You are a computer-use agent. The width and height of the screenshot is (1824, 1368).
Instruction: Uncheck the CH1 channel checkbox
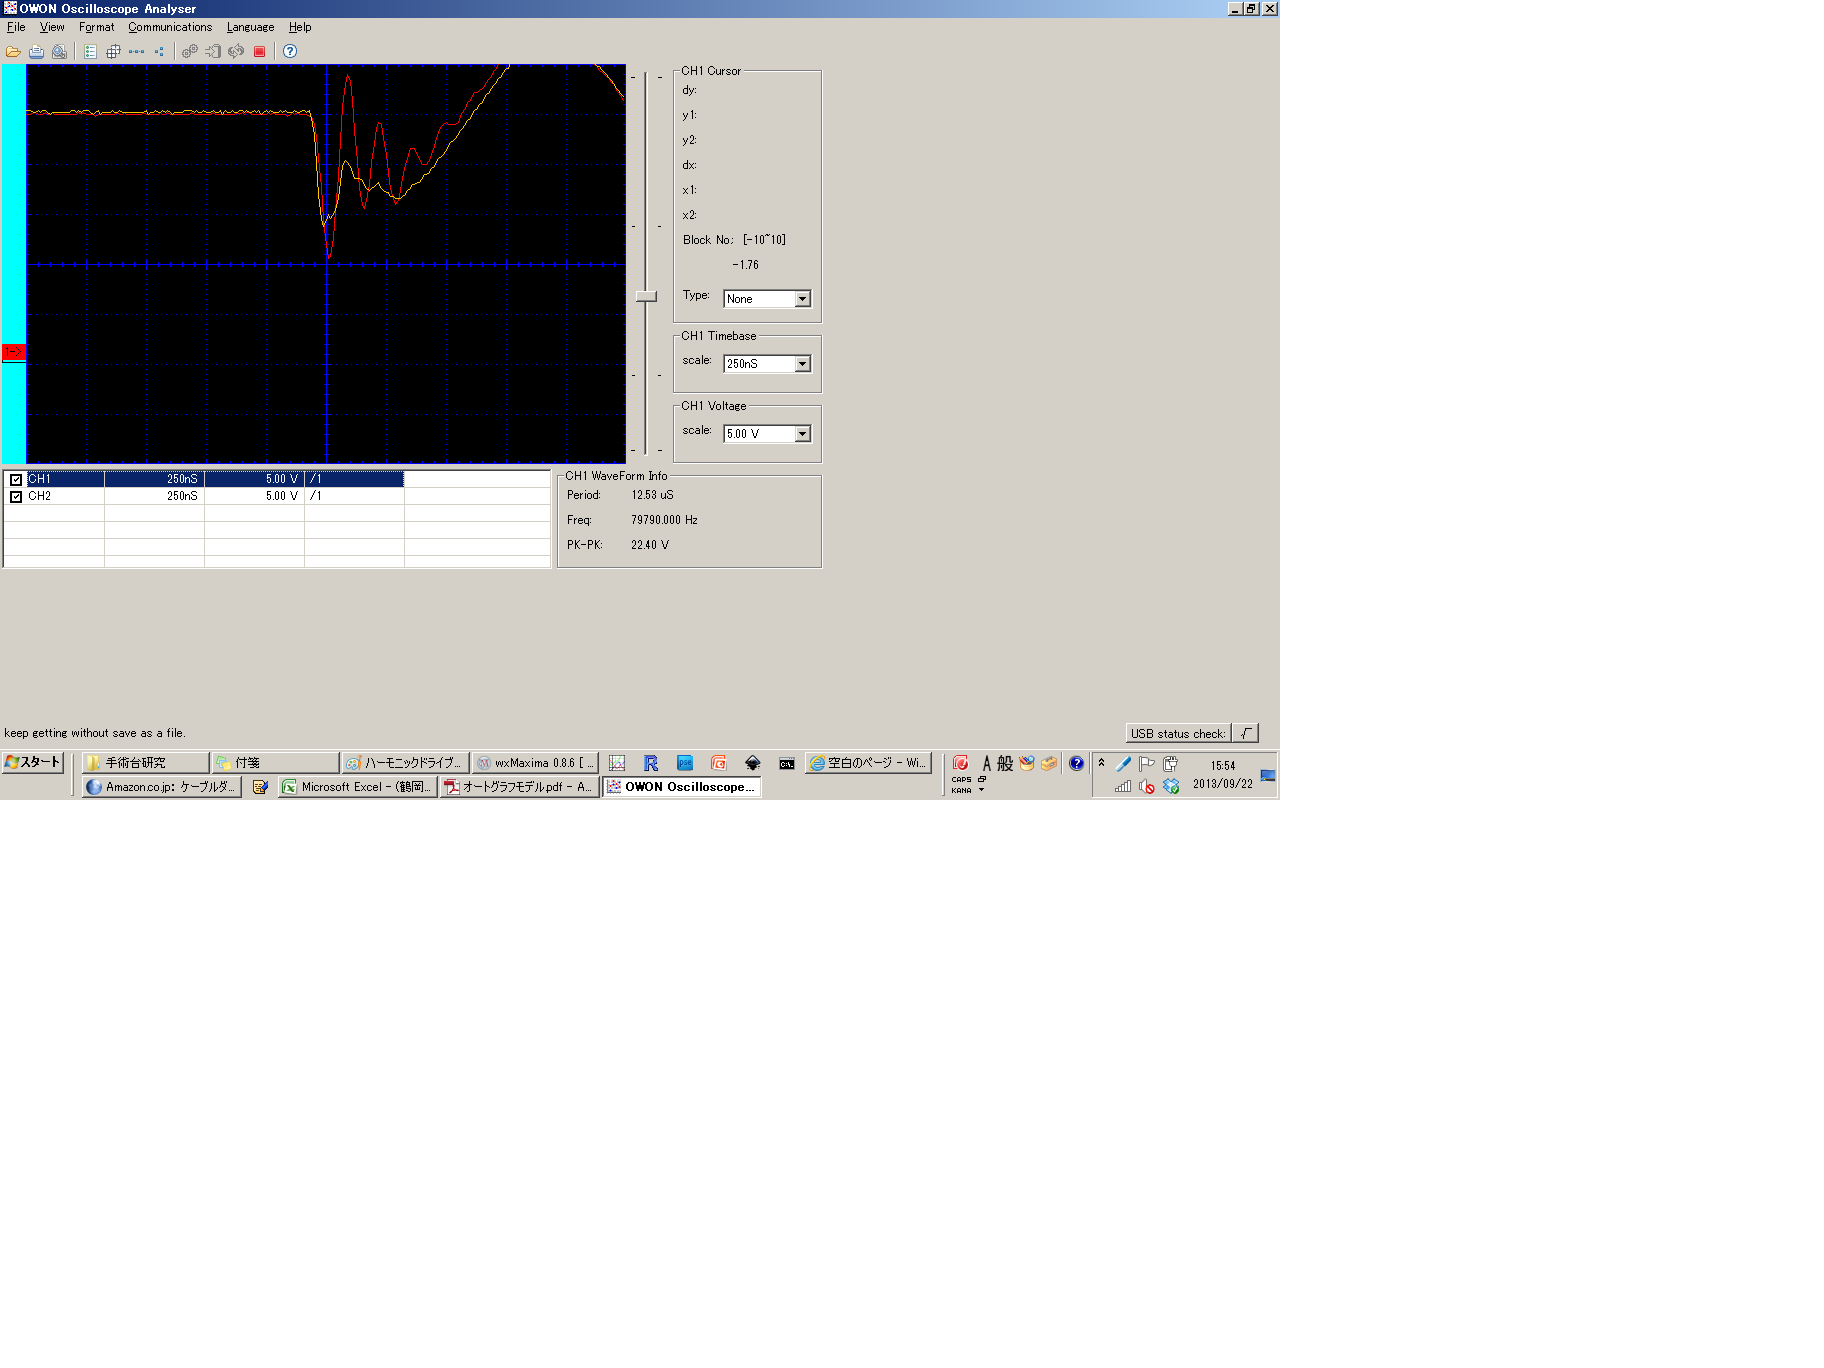click(x=16, y=480)
